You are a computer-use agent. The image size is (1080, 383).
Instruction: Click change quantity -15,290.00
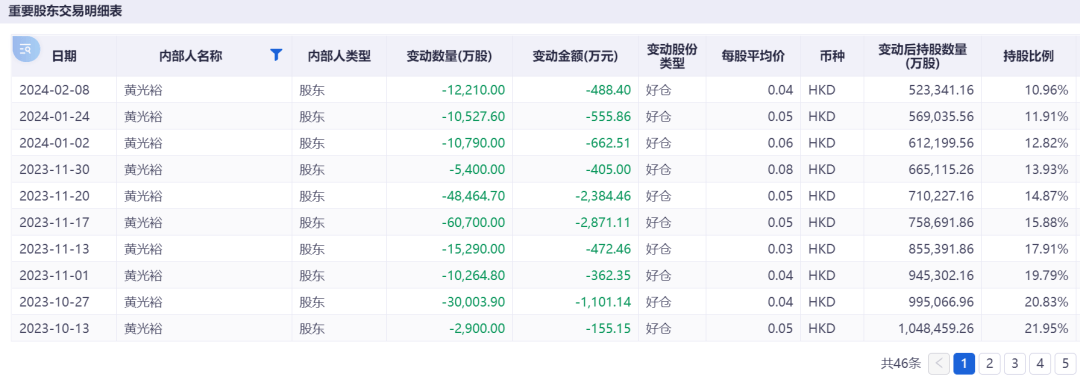tap(473, 249)
